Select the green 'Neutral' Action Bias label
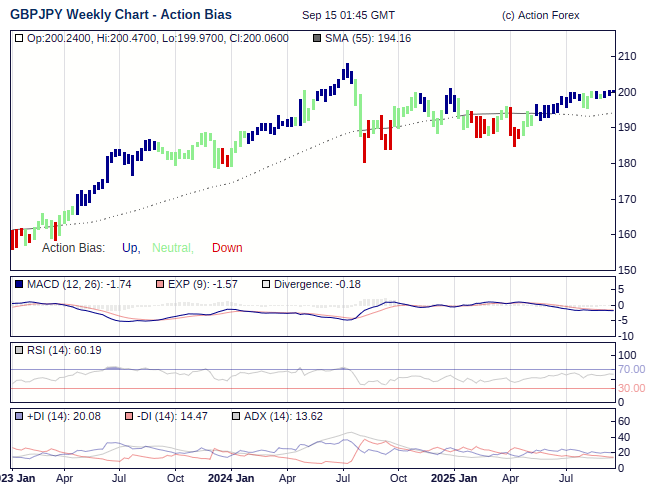This screenshot has width=650, height=489. click(172, 248)
